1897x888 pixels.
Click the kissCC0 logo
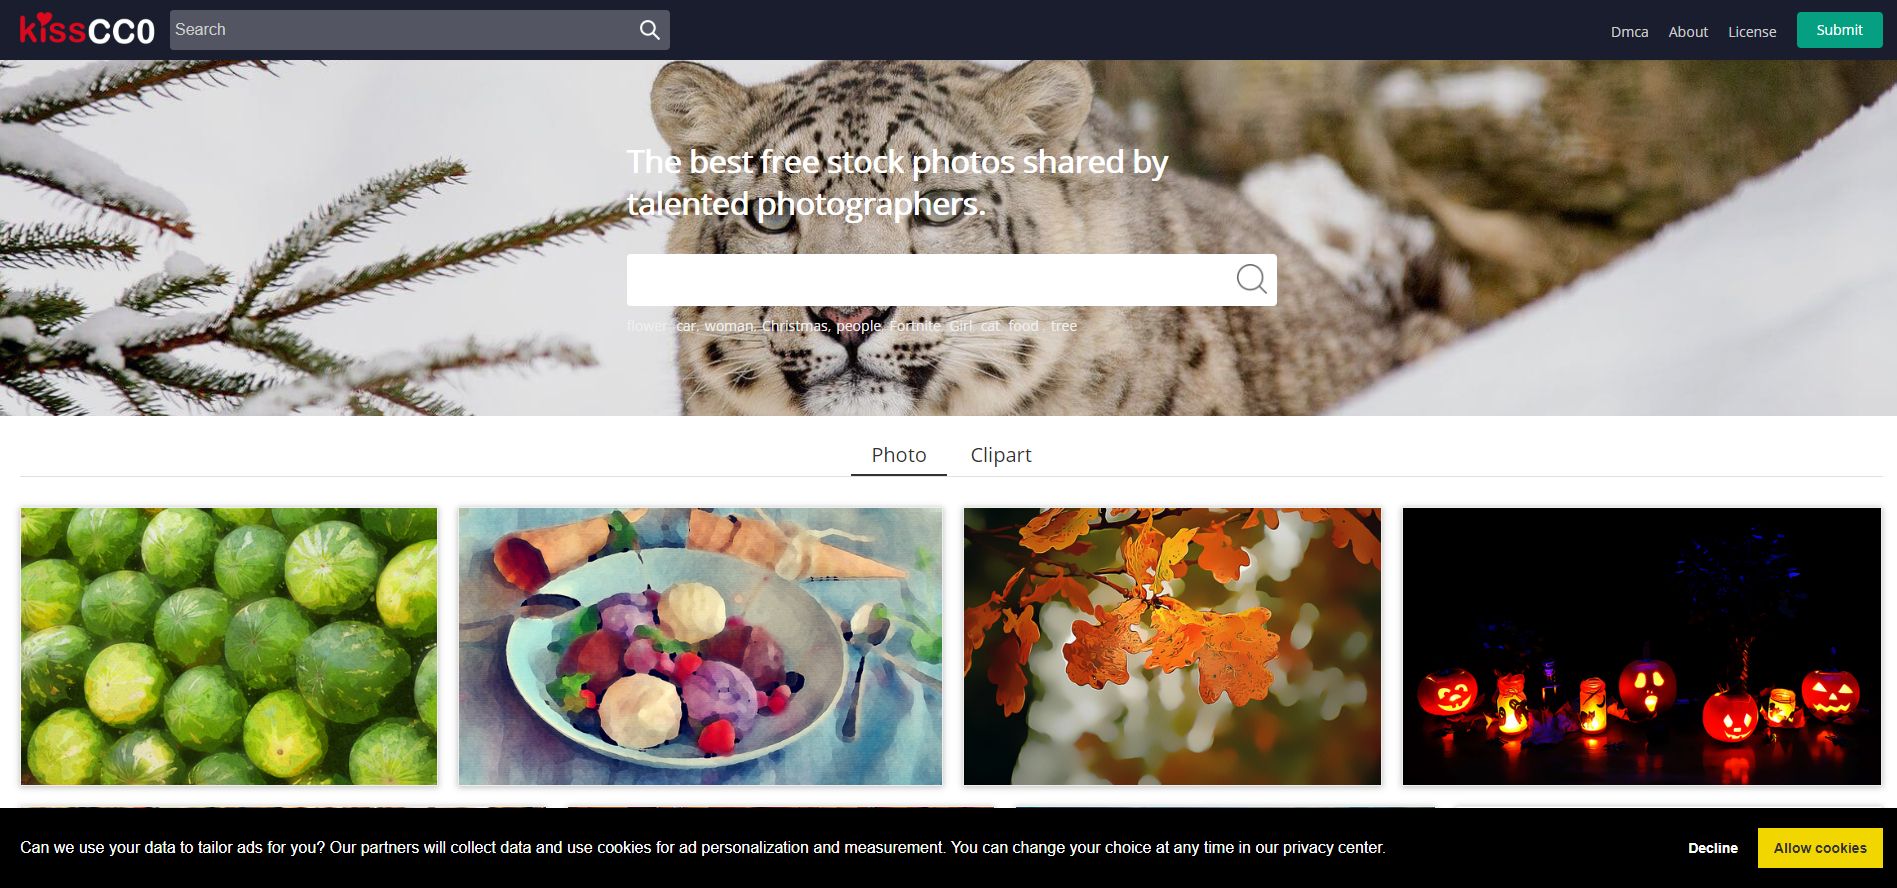(87, 30)
